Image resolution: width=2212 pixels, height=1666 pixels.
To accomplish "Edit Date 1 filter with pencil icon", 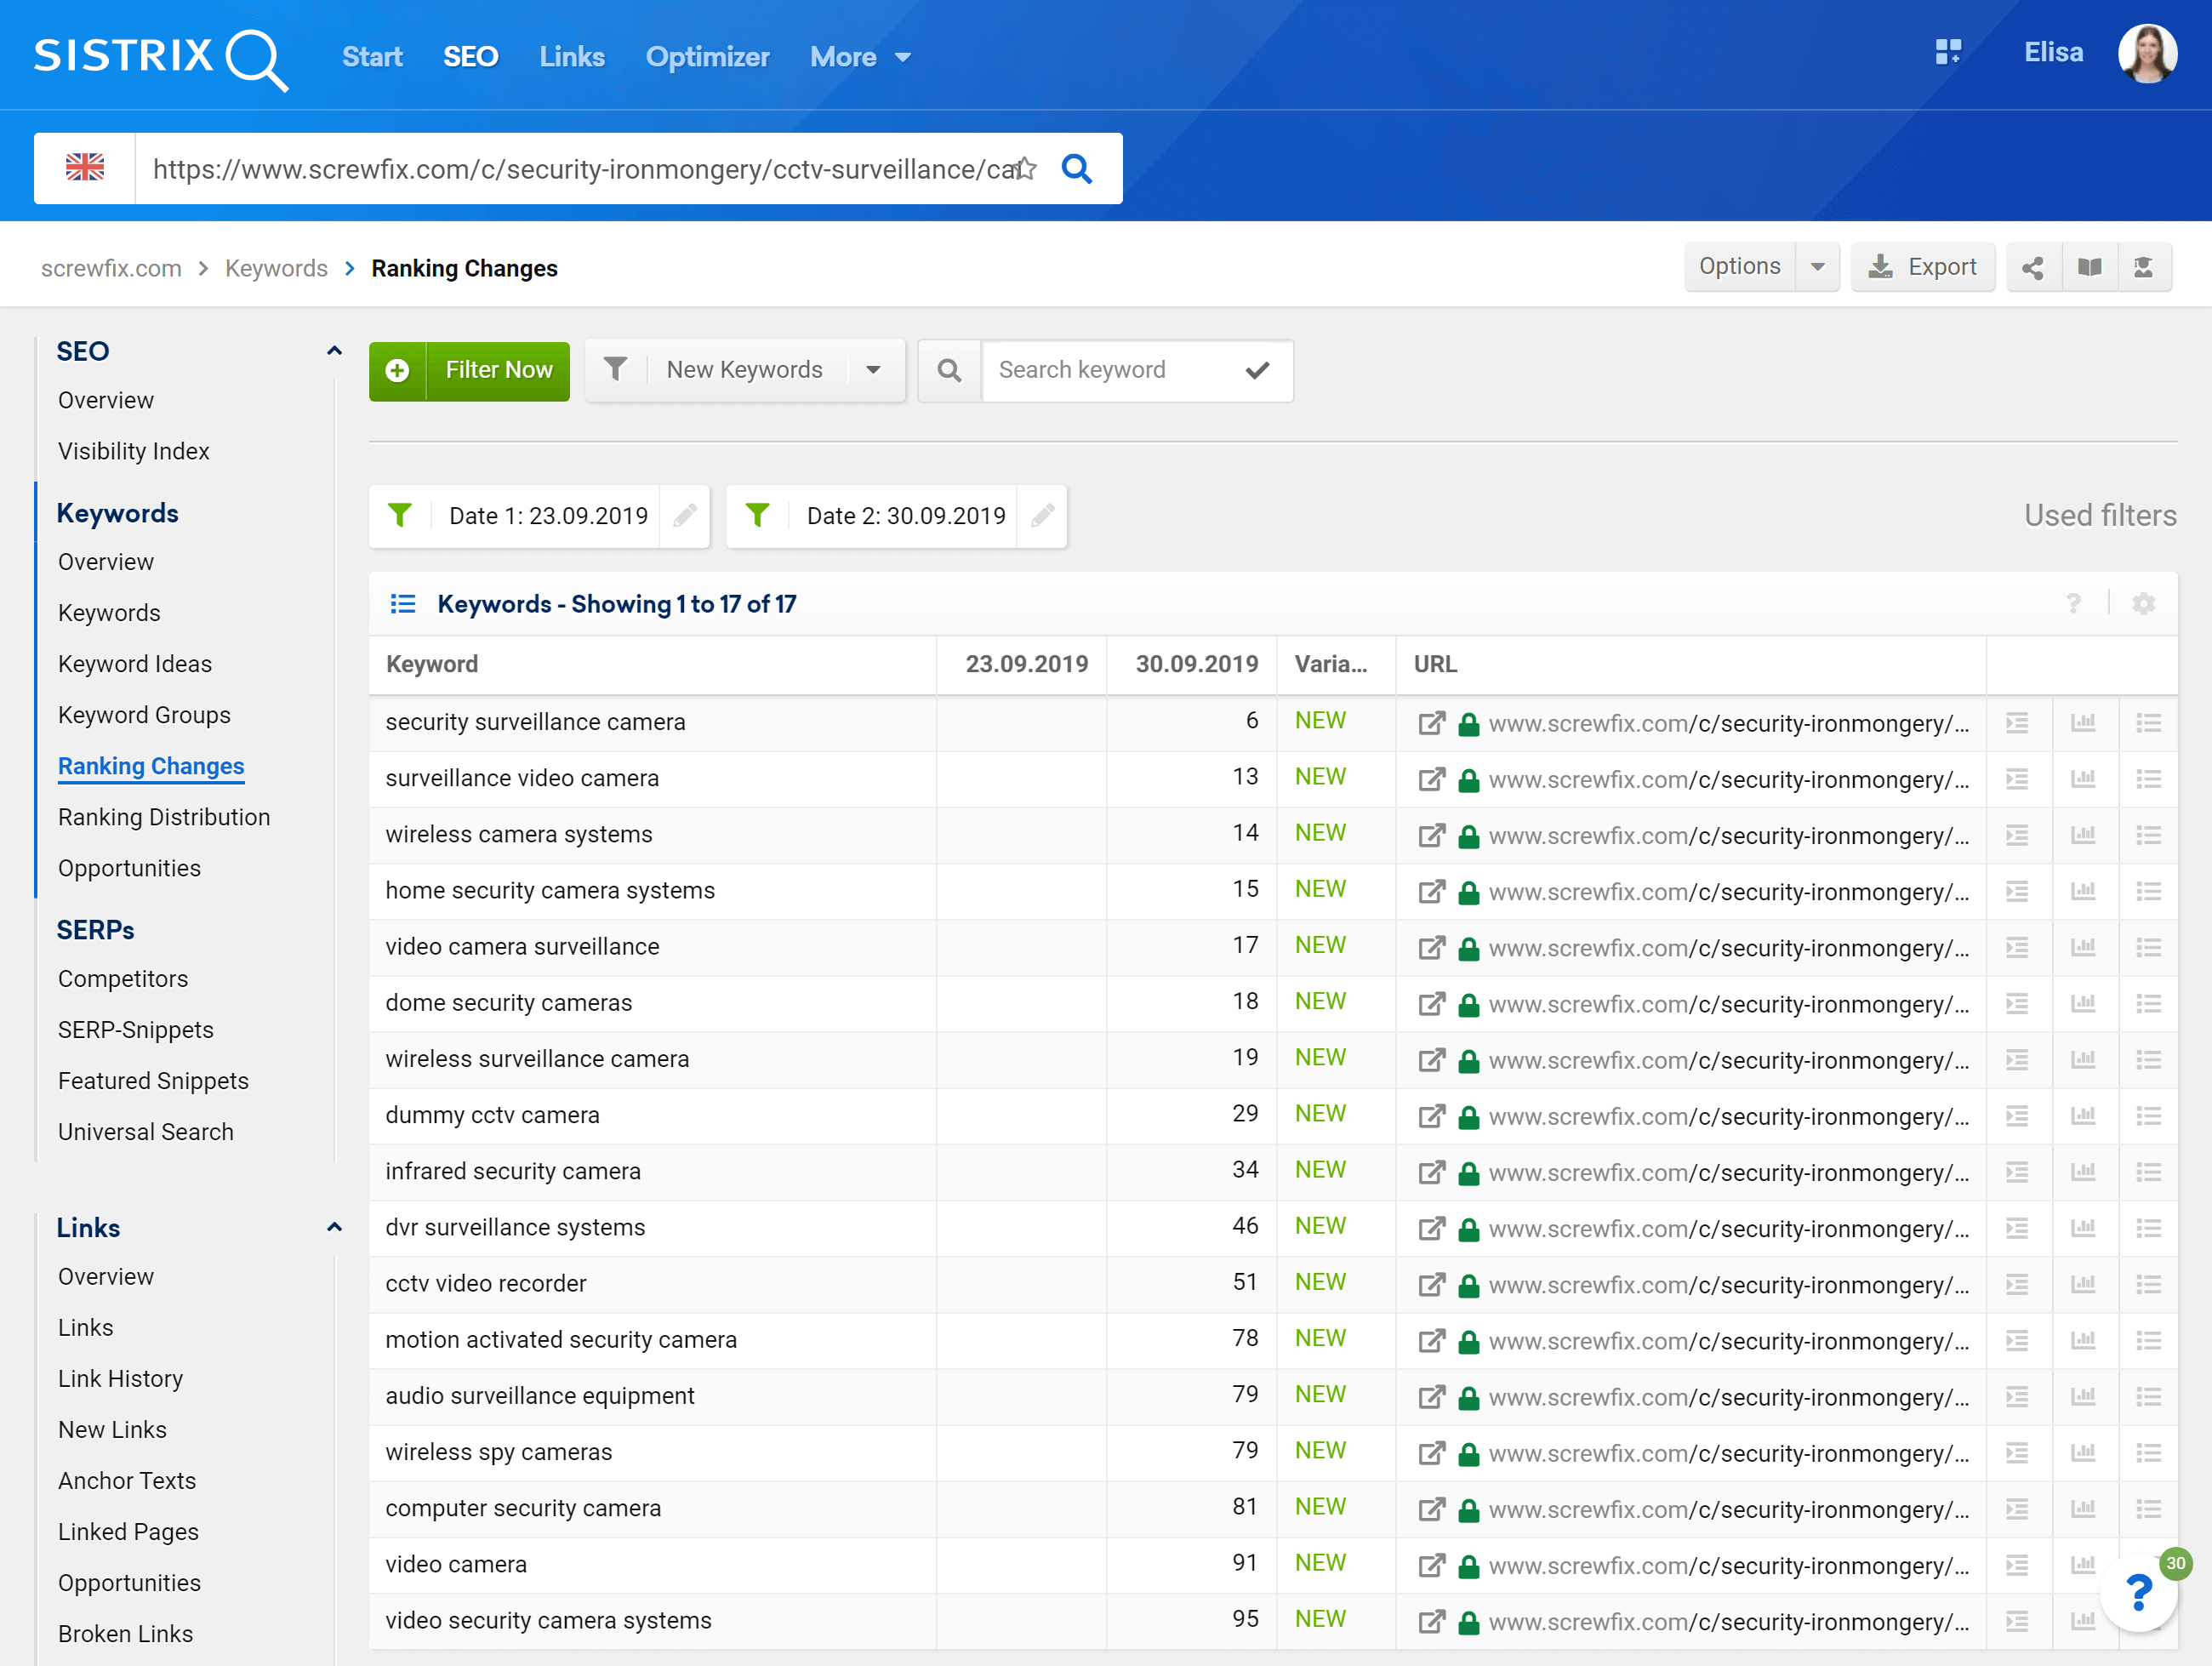I will (x=684, y=516).
